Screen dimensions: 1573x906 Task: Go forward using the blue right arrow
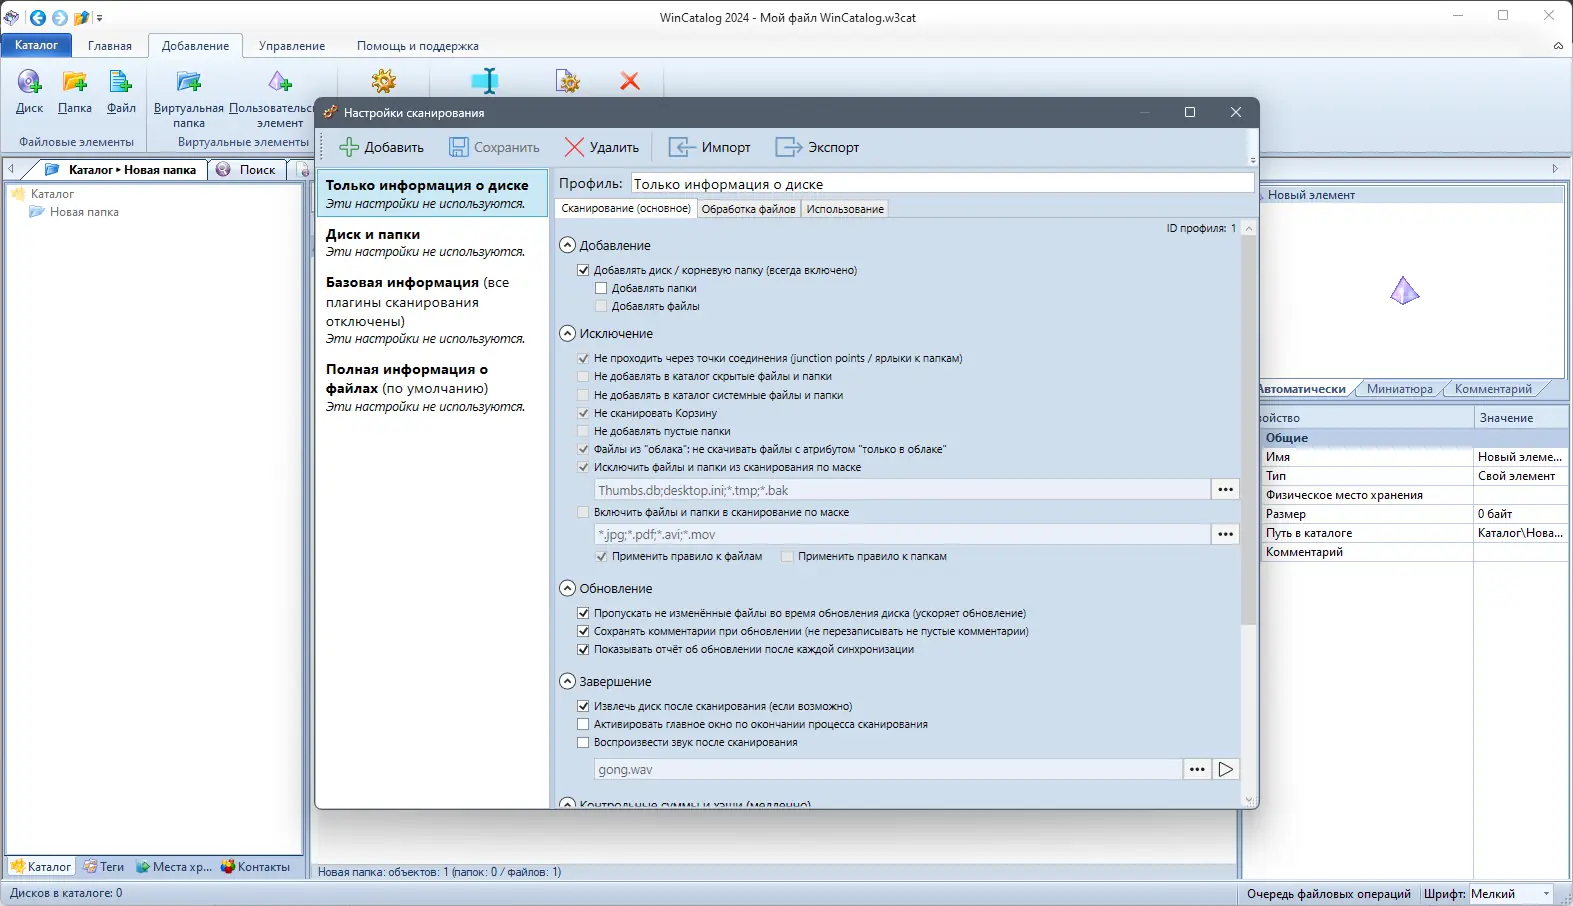pos(60,17)
